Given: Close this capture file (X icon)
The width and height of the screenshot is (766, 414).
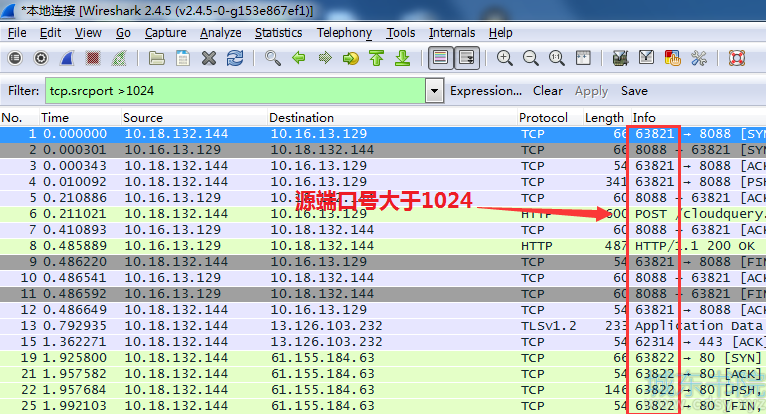Looking at the screenshot, I should coord(209,59).
